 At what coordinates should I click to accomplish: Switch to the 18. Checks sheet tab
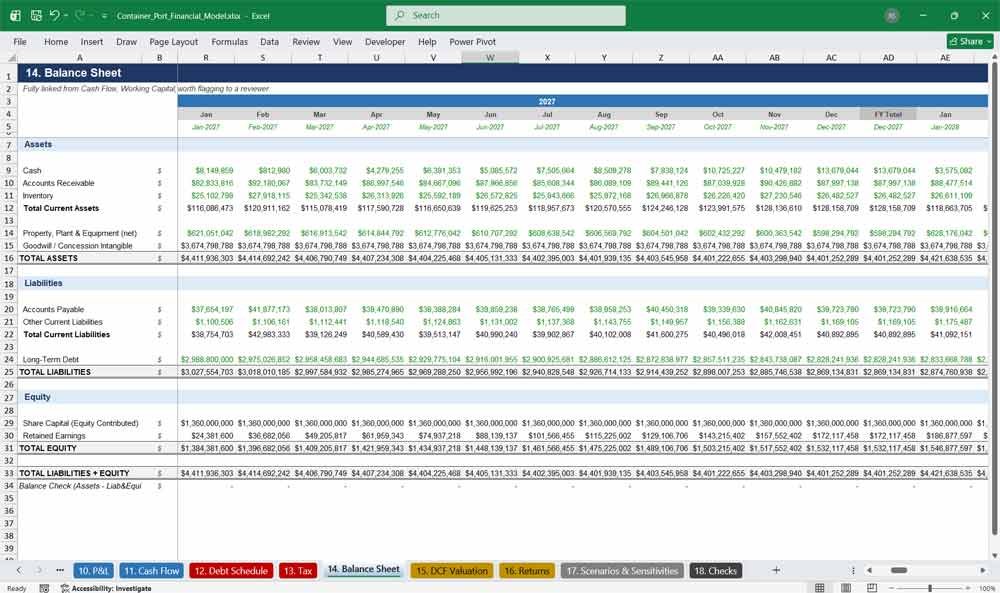pos(715,571)
